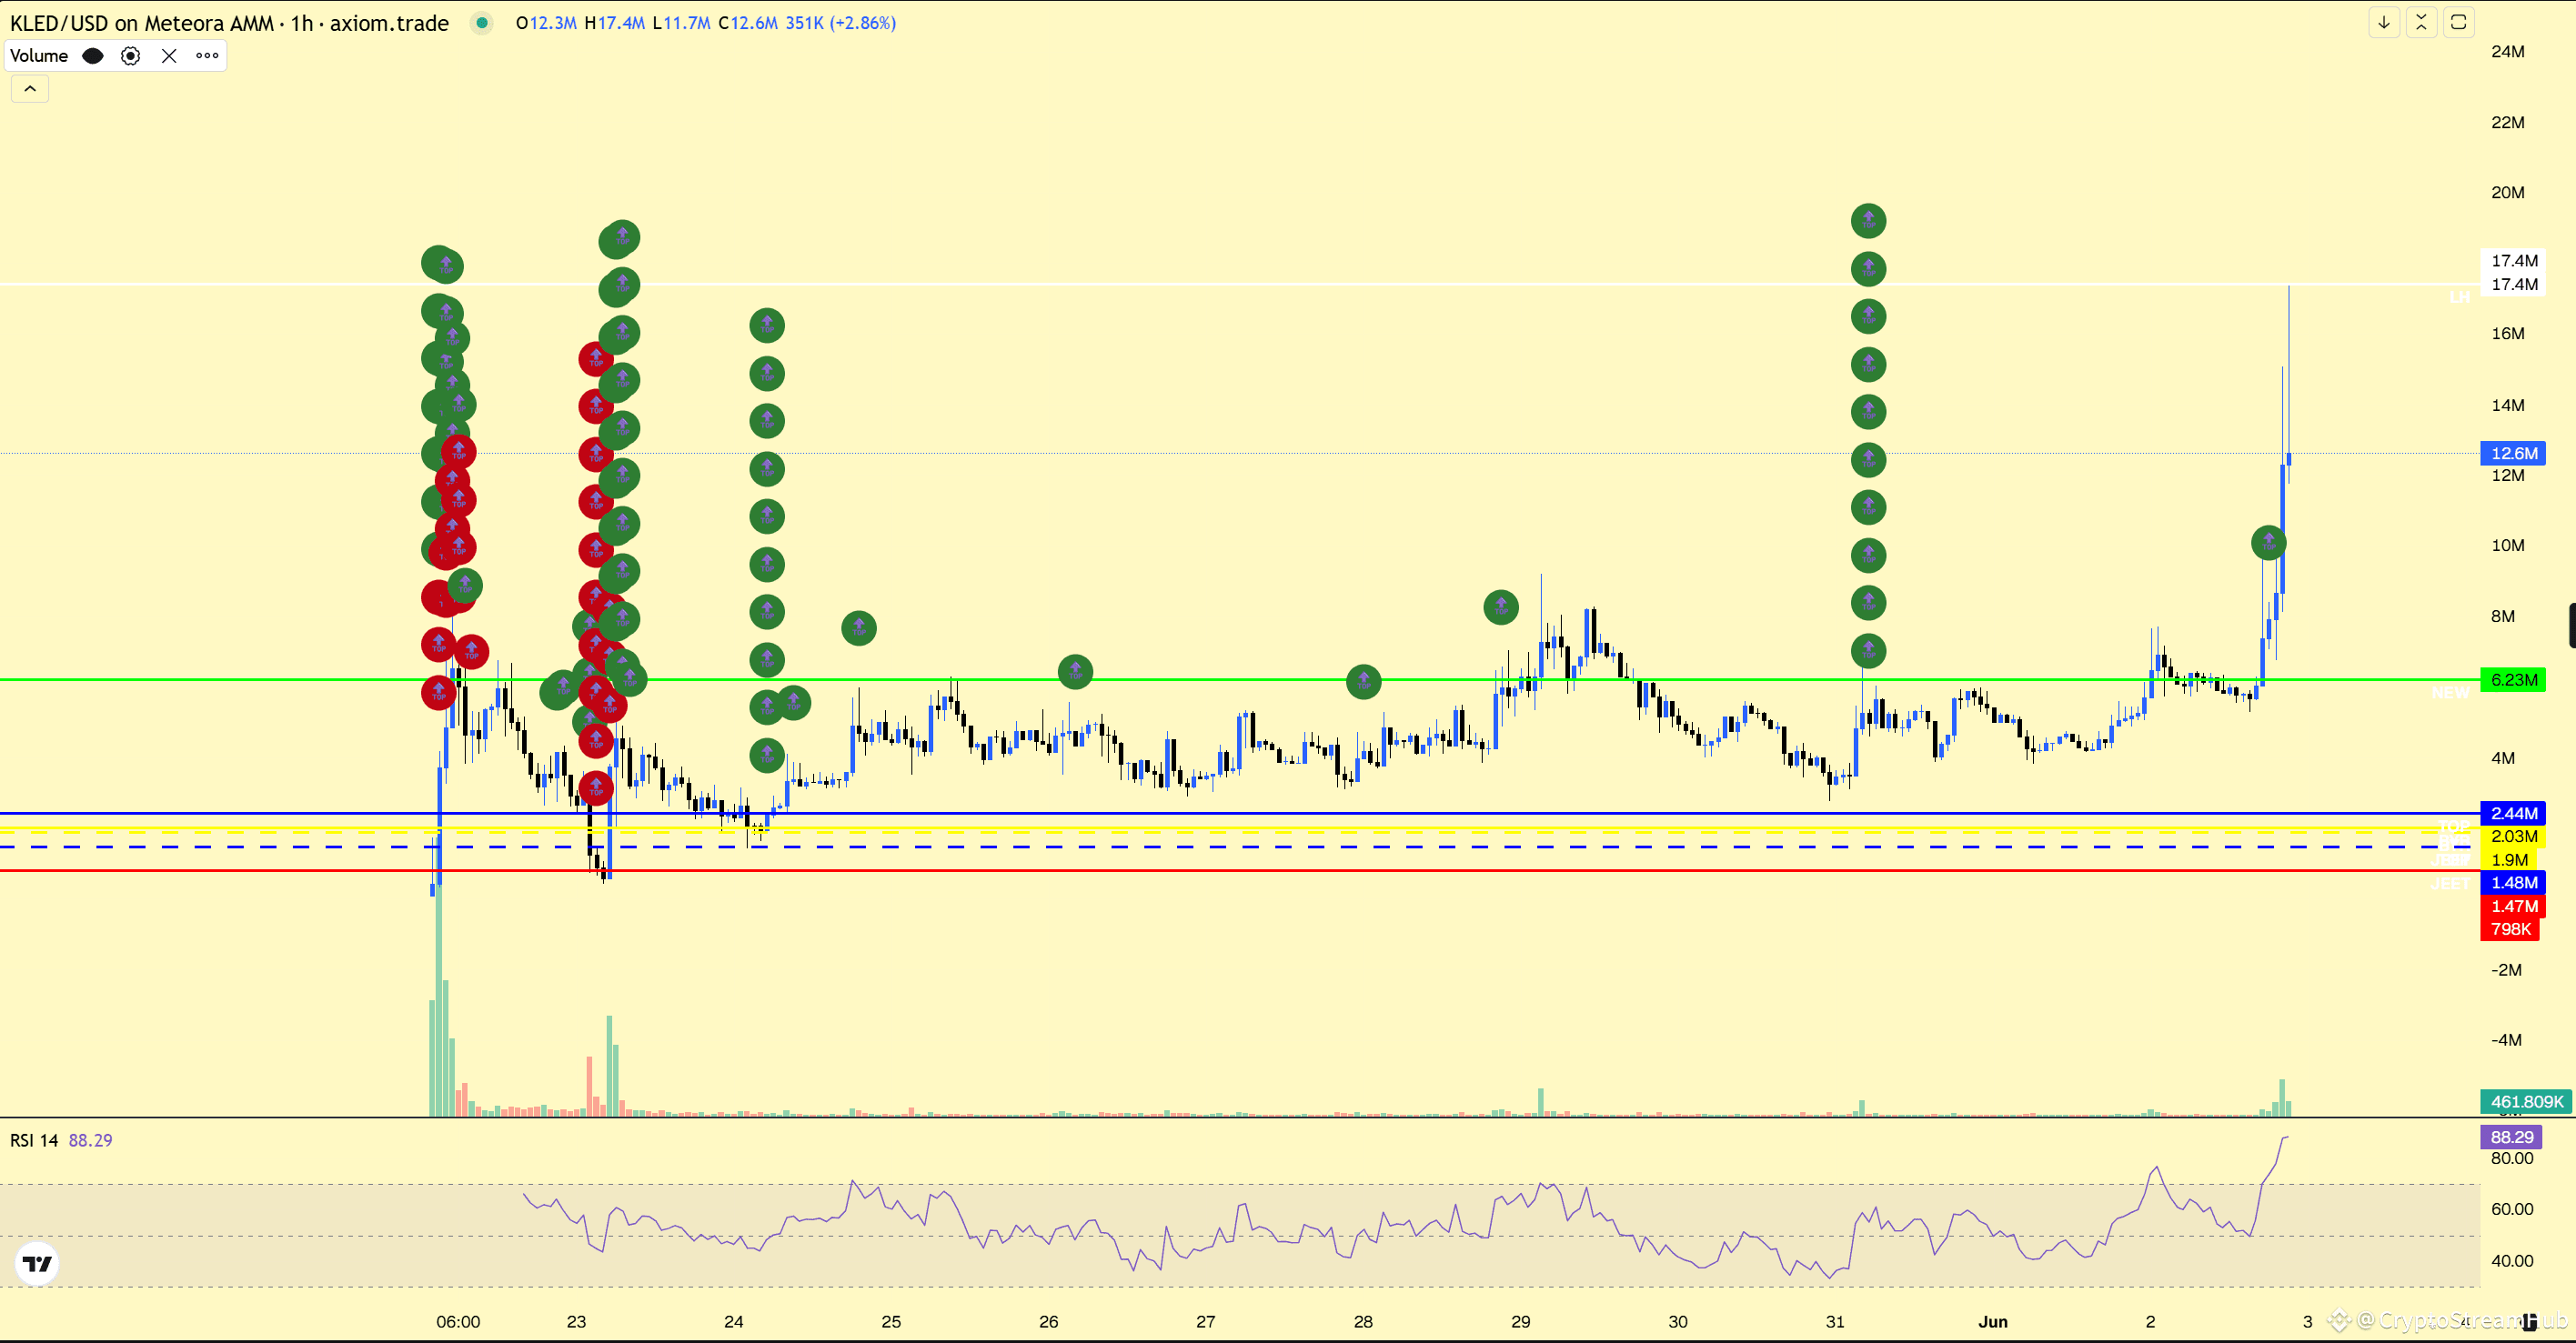Click the -2M price axis tick
Image resolution: width=2576 pixels, height=1343 pixels.
point(2505,970)
